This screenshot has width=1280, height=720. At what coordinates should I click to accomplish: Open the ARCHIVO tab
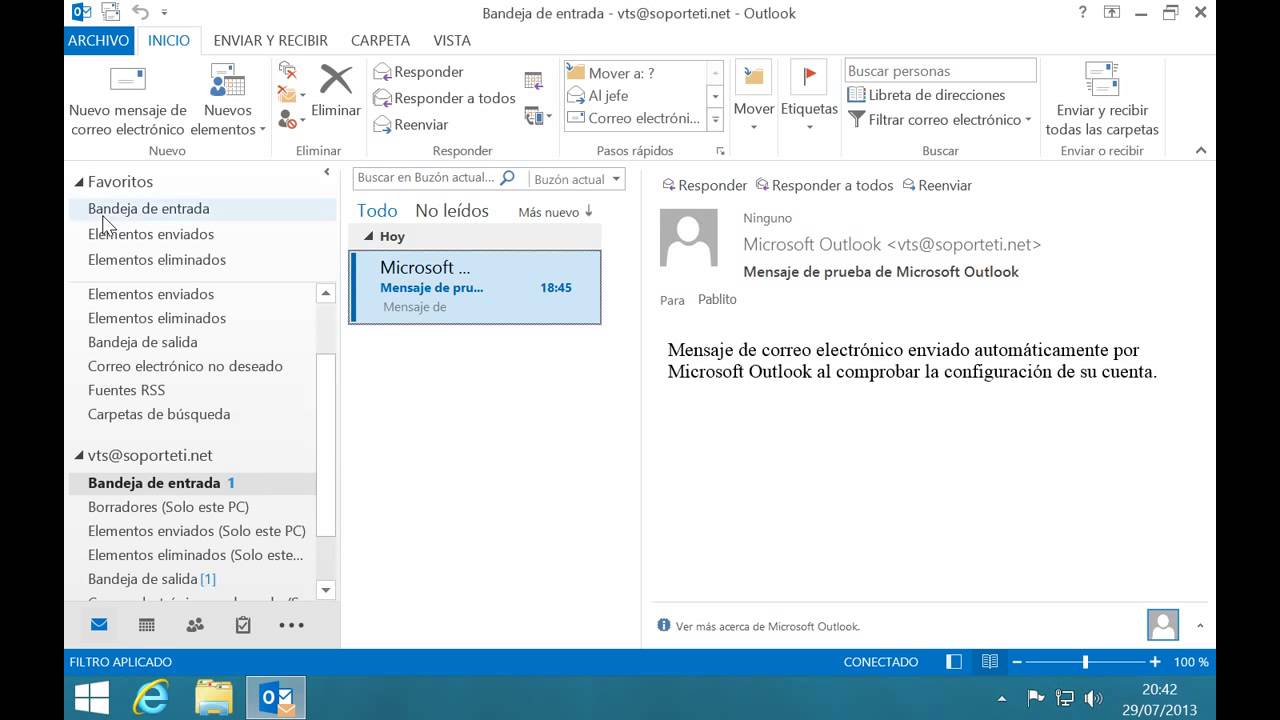98,41
